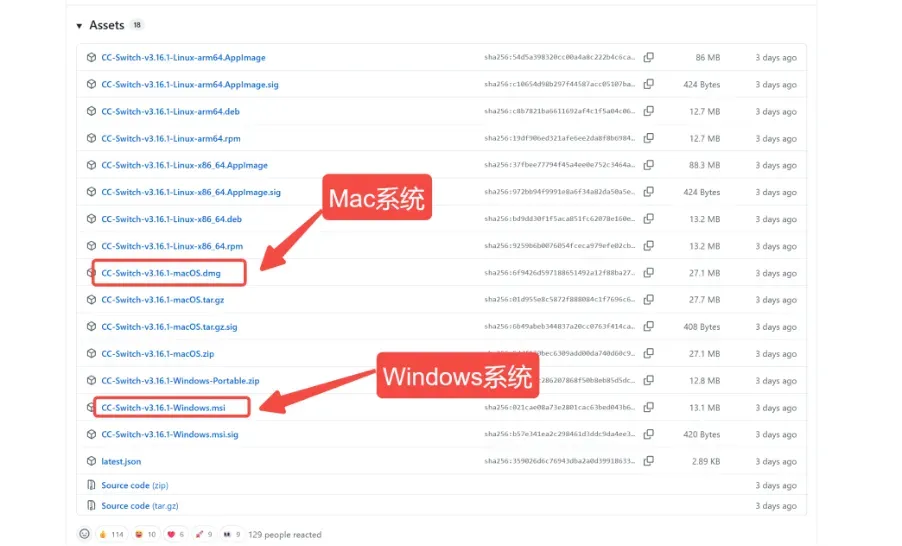The image size is (902, 546).
Task: Click the package icon beside Linux-x86_64.deb
Action: tap(91, 219)
